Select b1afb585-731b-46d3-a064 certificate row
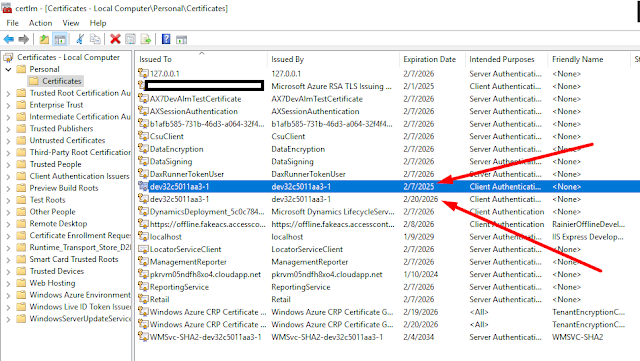 pos(389,124)
